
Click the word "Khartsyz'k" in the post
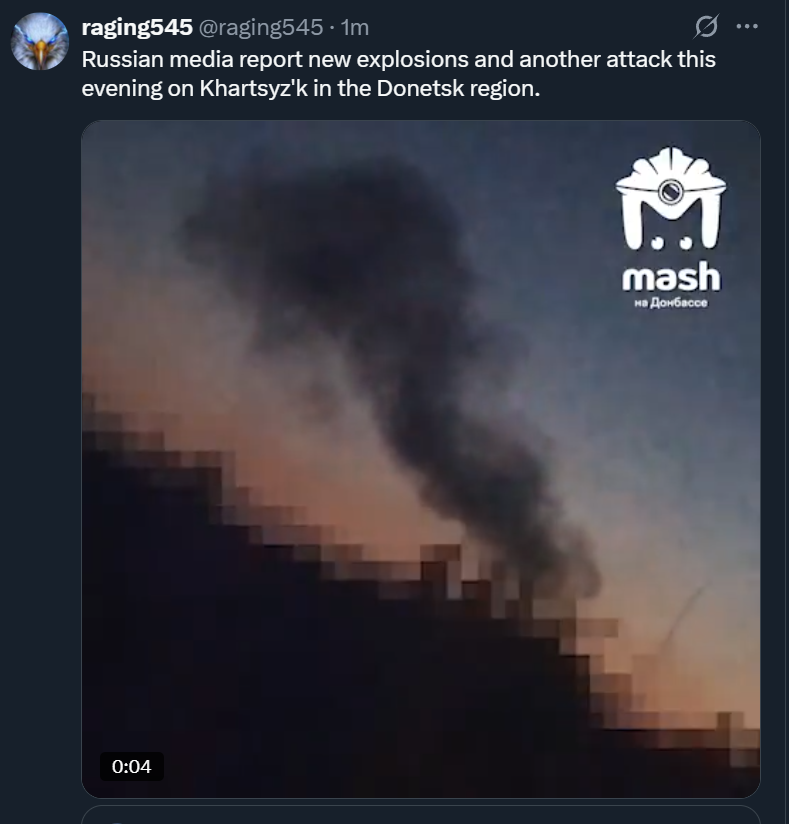point(253,88)
